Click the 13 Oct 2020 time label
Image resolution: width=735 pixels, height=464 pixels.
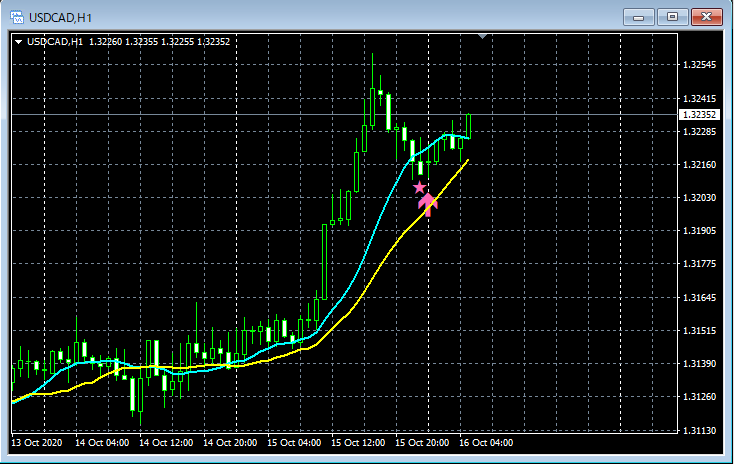[x=37, y=443]
